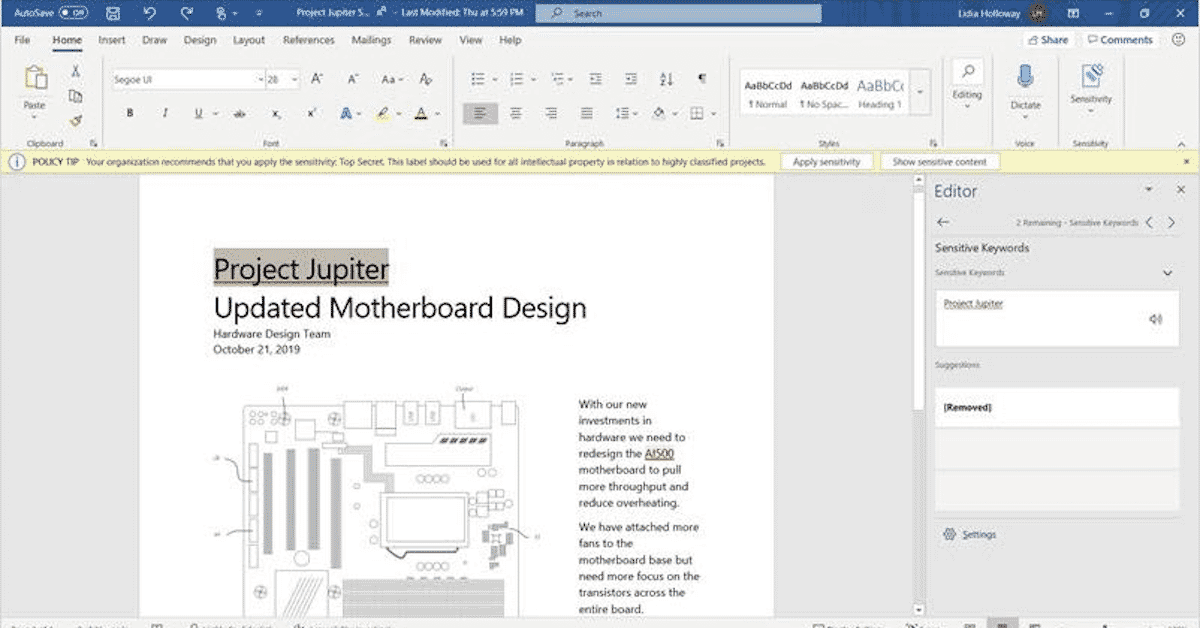Click the Apply sensitivity button
1200x628 pixels.
click(826, 161)
